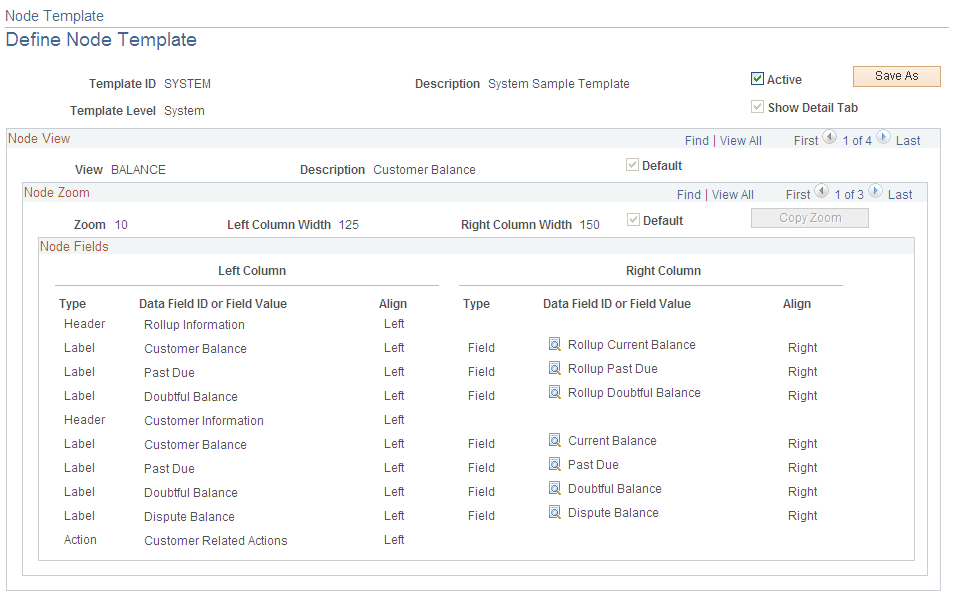Enable the Active checkbox
Viewport: 954px width, 600px height.
758,78
